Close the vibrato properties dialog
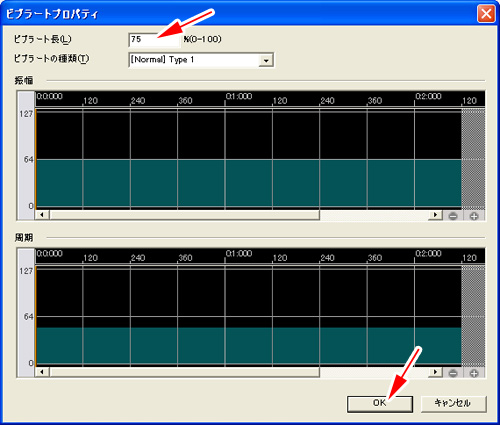500x425 pixels. pyautogui.click(x=486, y=14)
